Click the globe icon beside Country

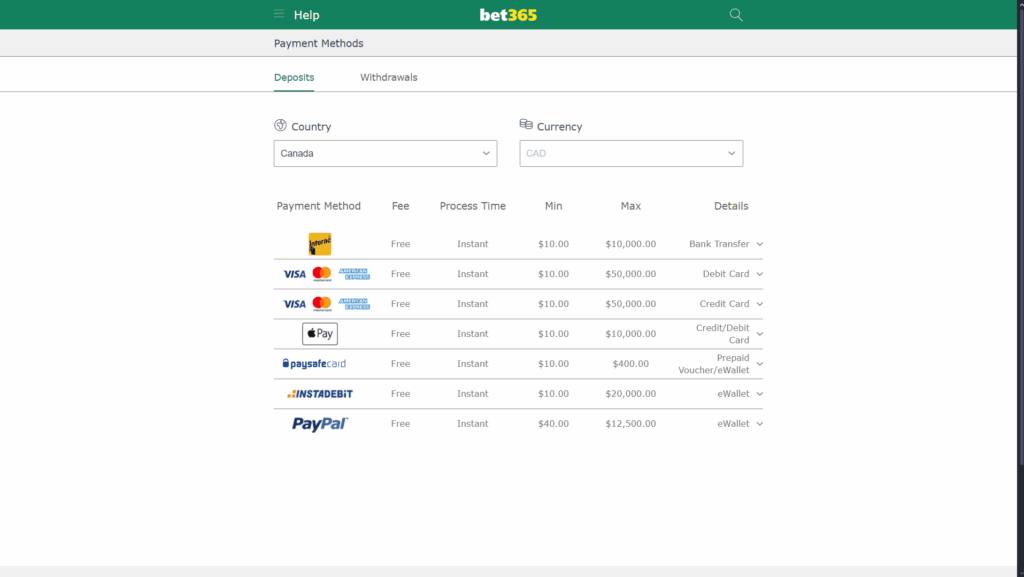279,125
